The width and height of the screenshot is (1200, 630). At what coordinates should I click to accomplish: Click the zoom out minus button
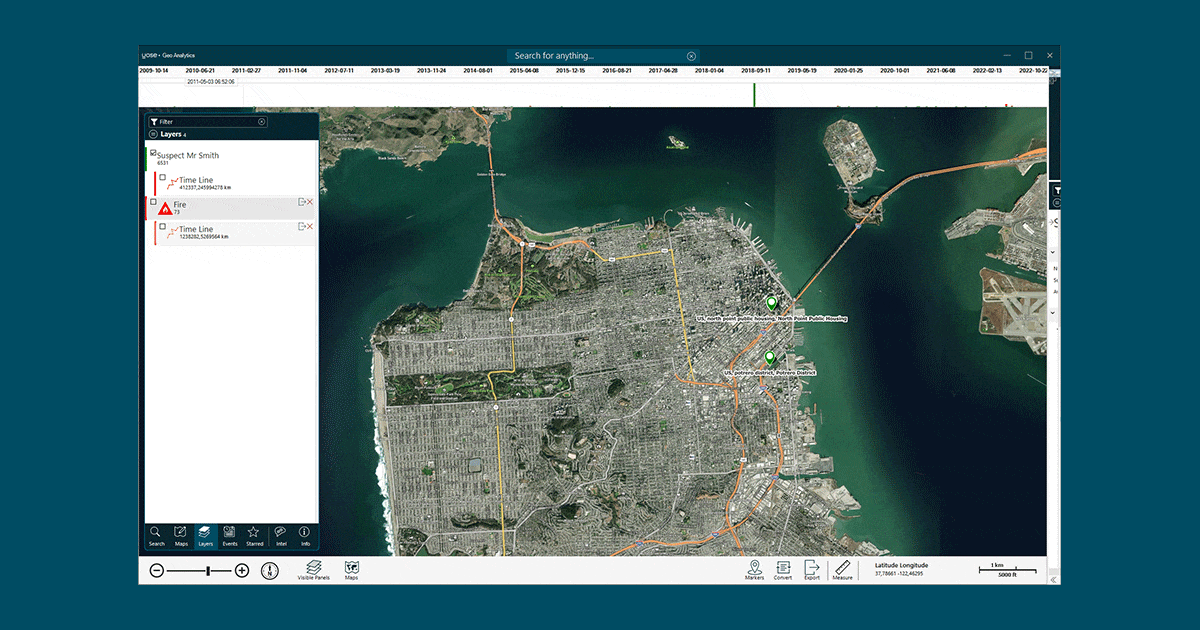click(157, 570)
